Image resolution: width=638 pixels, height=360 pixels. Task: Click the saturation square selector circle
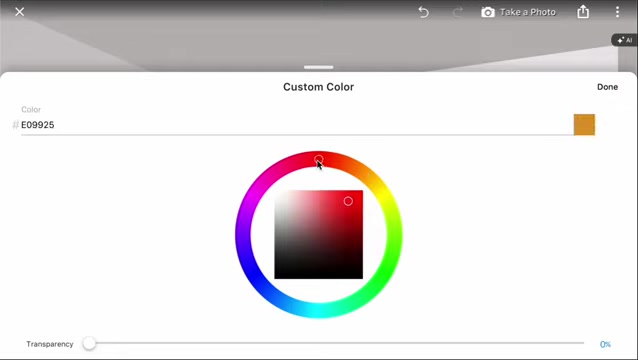pos(348,201)
